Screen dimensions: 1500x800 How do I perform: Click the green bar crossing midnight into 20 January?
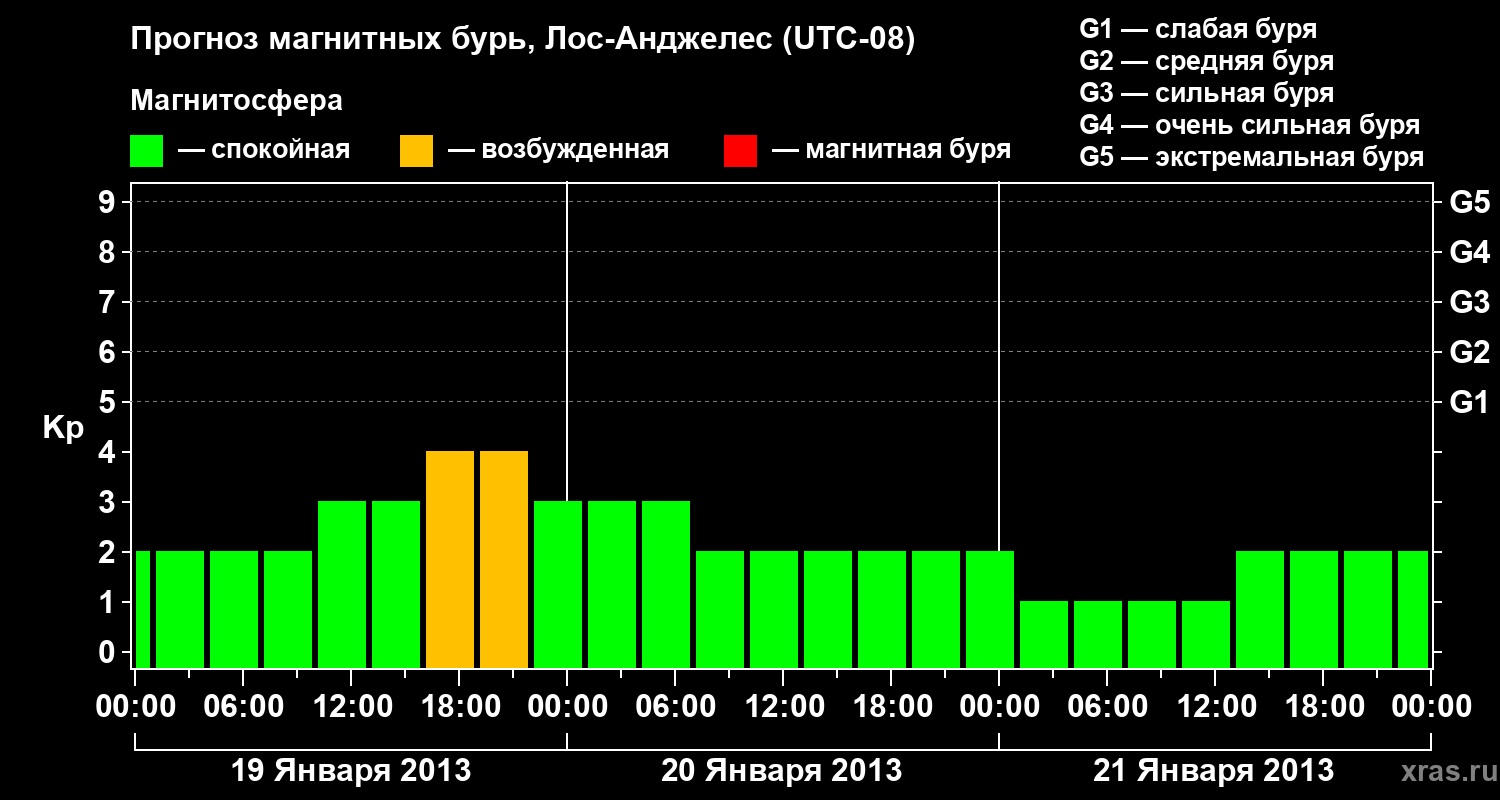[558, 584]
